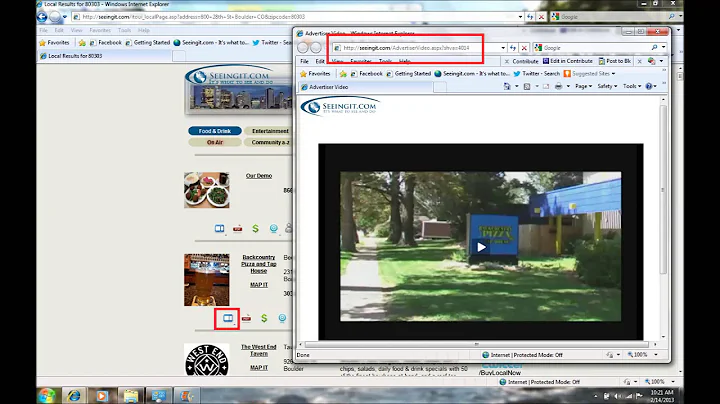Image resolution: width=720 pixels, height=404 pixels.
Task: Select the On Air category button
Action: [215, 142]
